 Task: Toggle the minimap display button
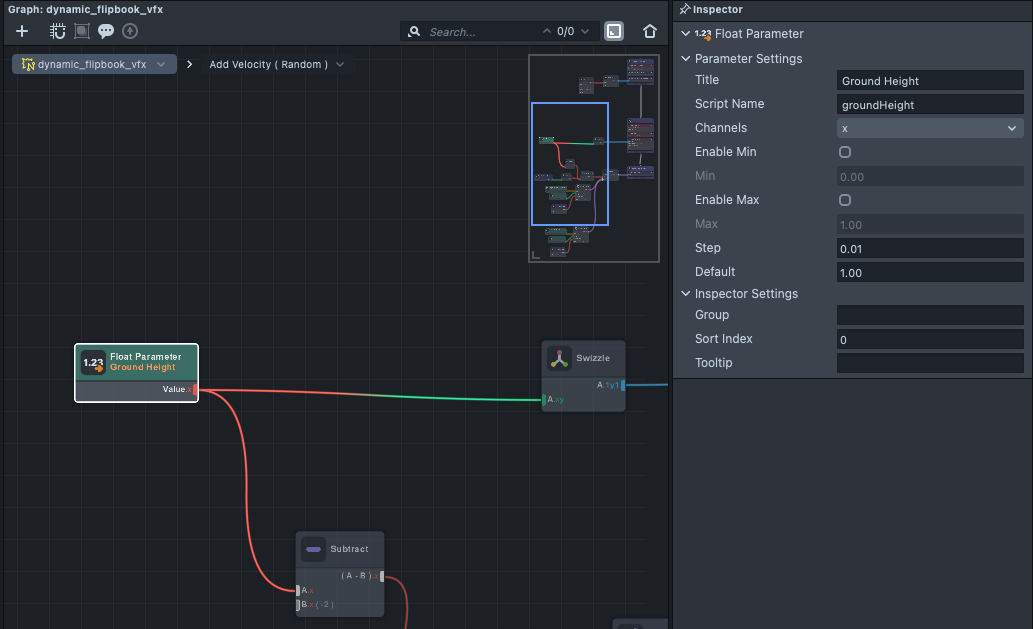click(614, 31)
